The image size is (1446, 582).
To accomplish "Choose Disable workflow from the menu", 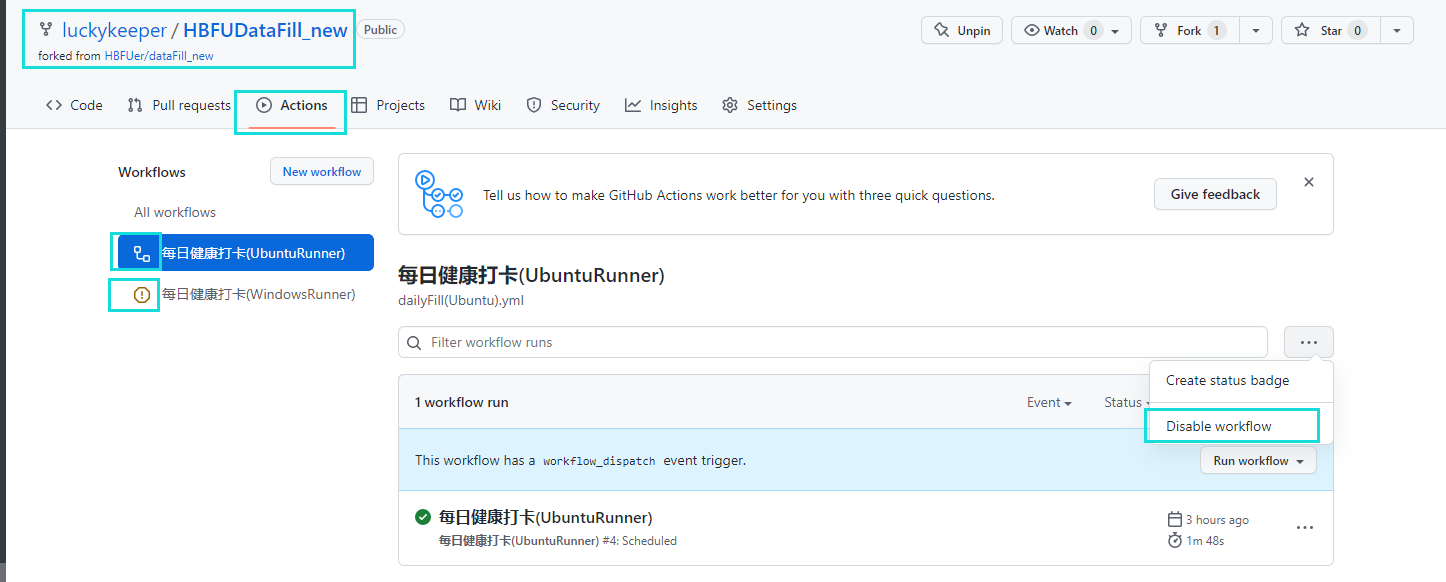I will 1241,426.
